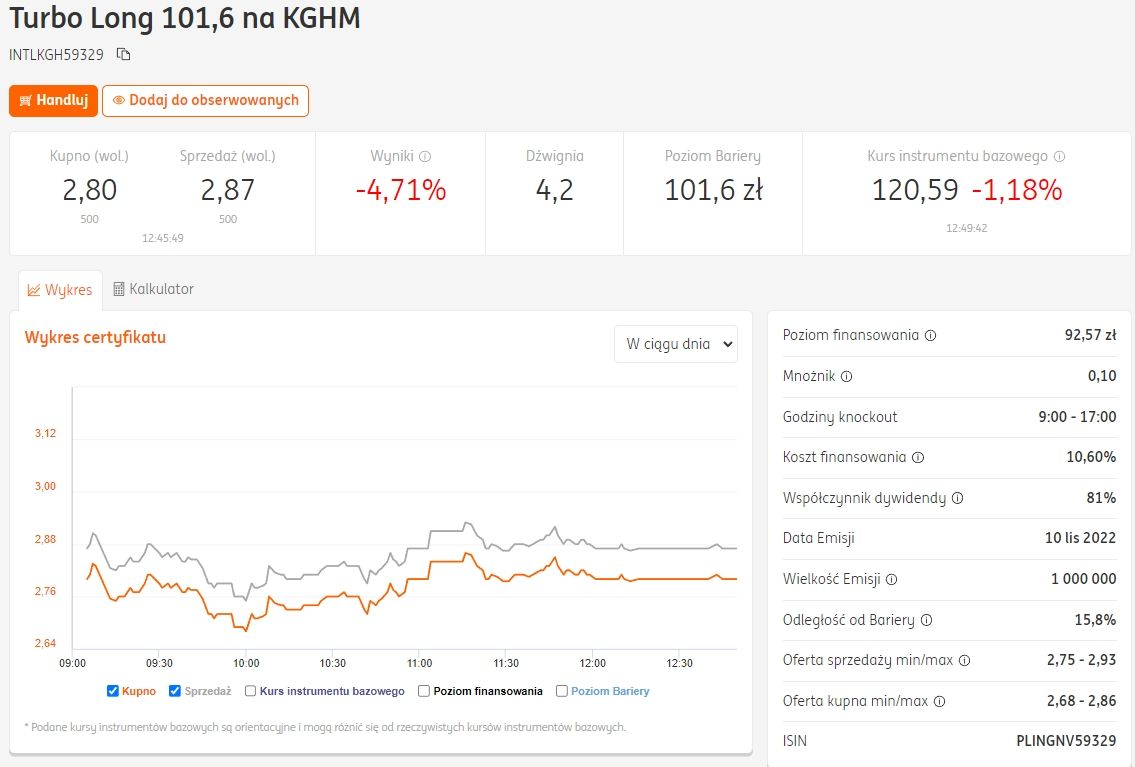Screen dimensions: 1135x767
Task: Click the Wyniki value -4,71%
Action: 401,190
